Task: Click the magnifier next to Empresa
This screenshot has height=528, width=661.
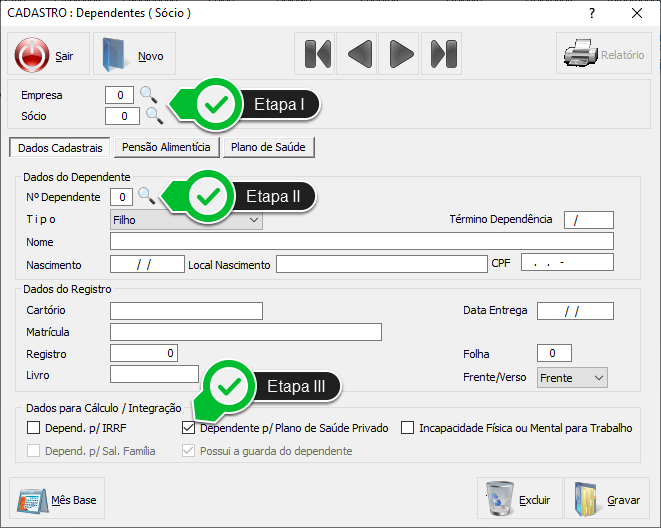Action: [x=148, y=95]
